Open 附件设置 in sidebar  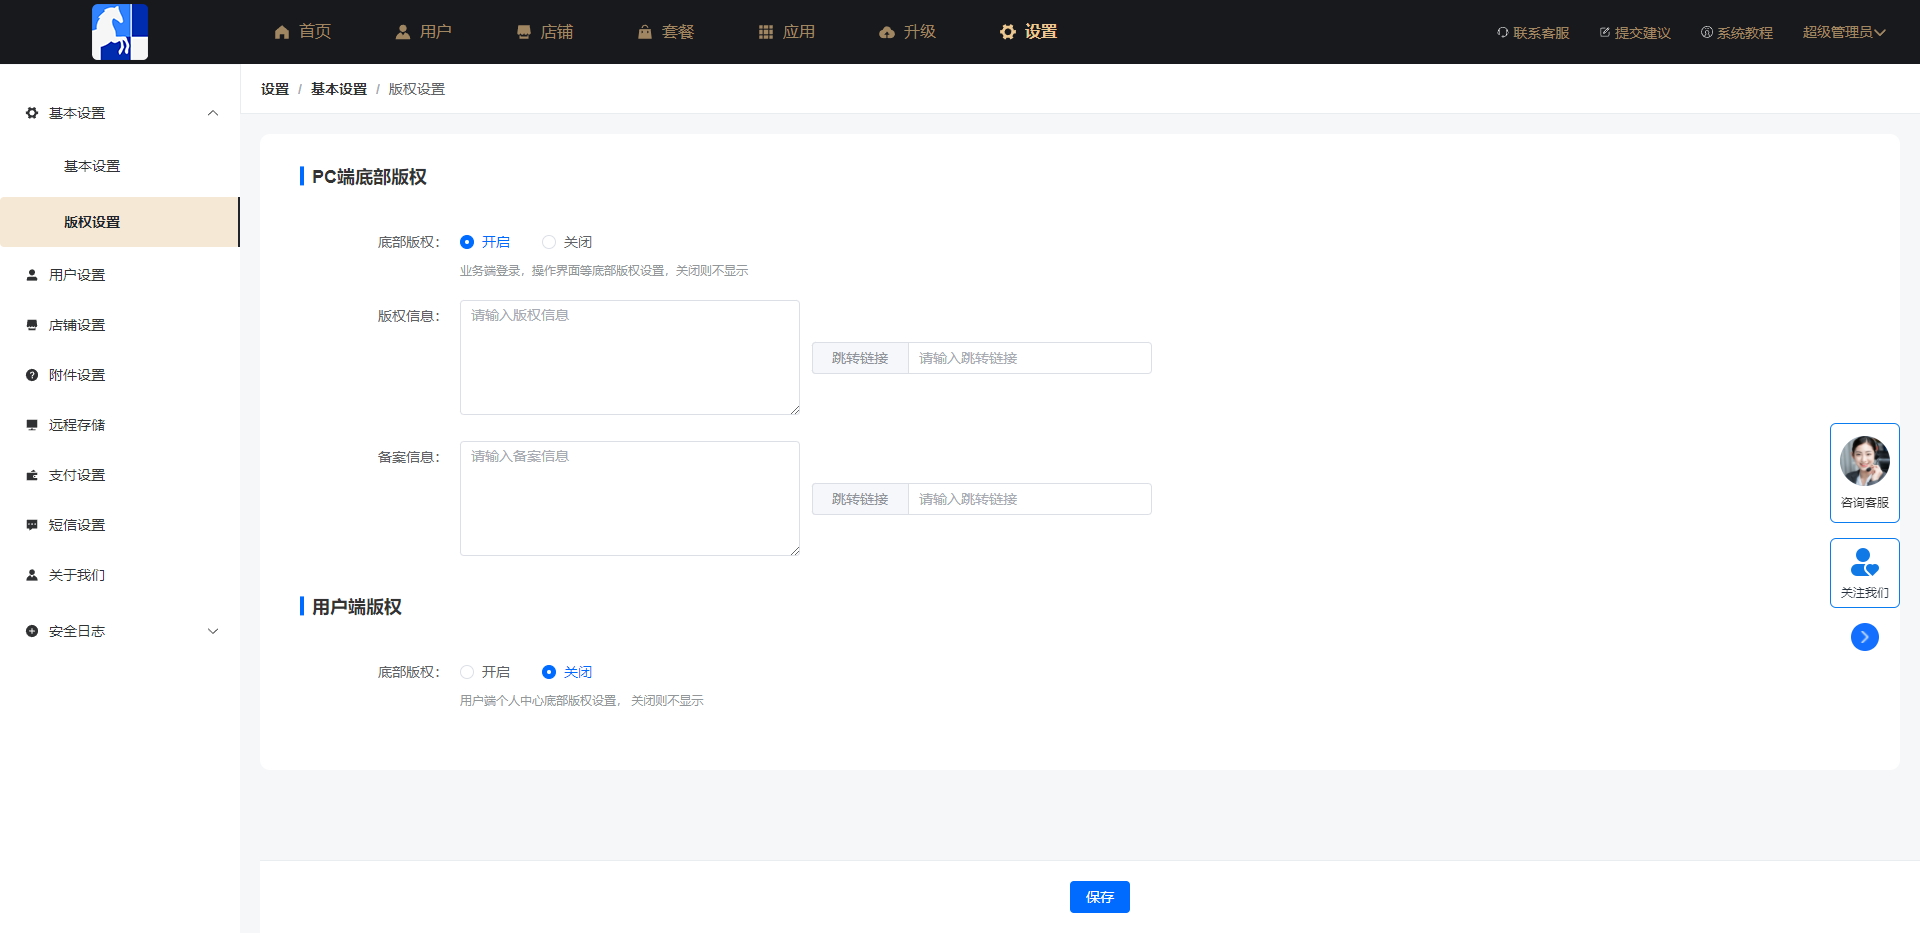click(x=120, y=375)
